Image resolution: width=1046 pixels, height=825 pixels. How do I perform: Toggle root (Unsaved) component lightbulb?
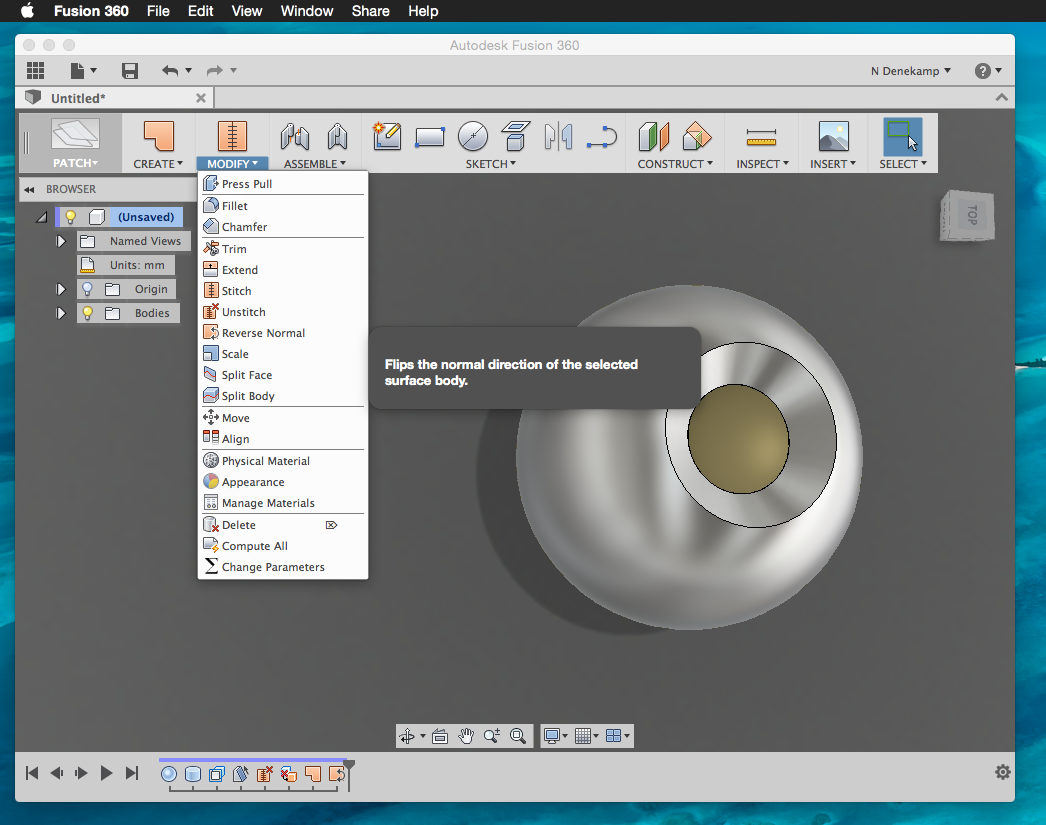pos(71,217)
